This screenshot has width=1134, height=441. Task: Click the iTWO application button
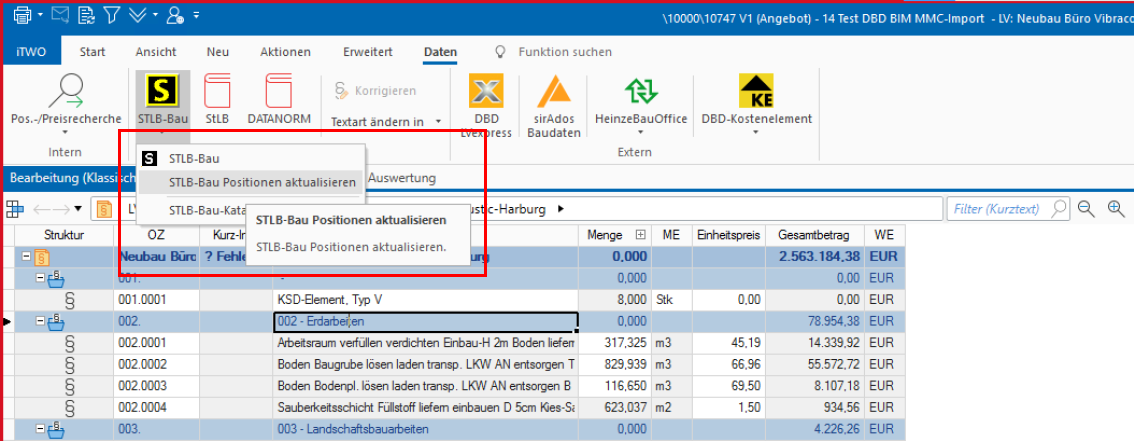[x=31, y=52]
